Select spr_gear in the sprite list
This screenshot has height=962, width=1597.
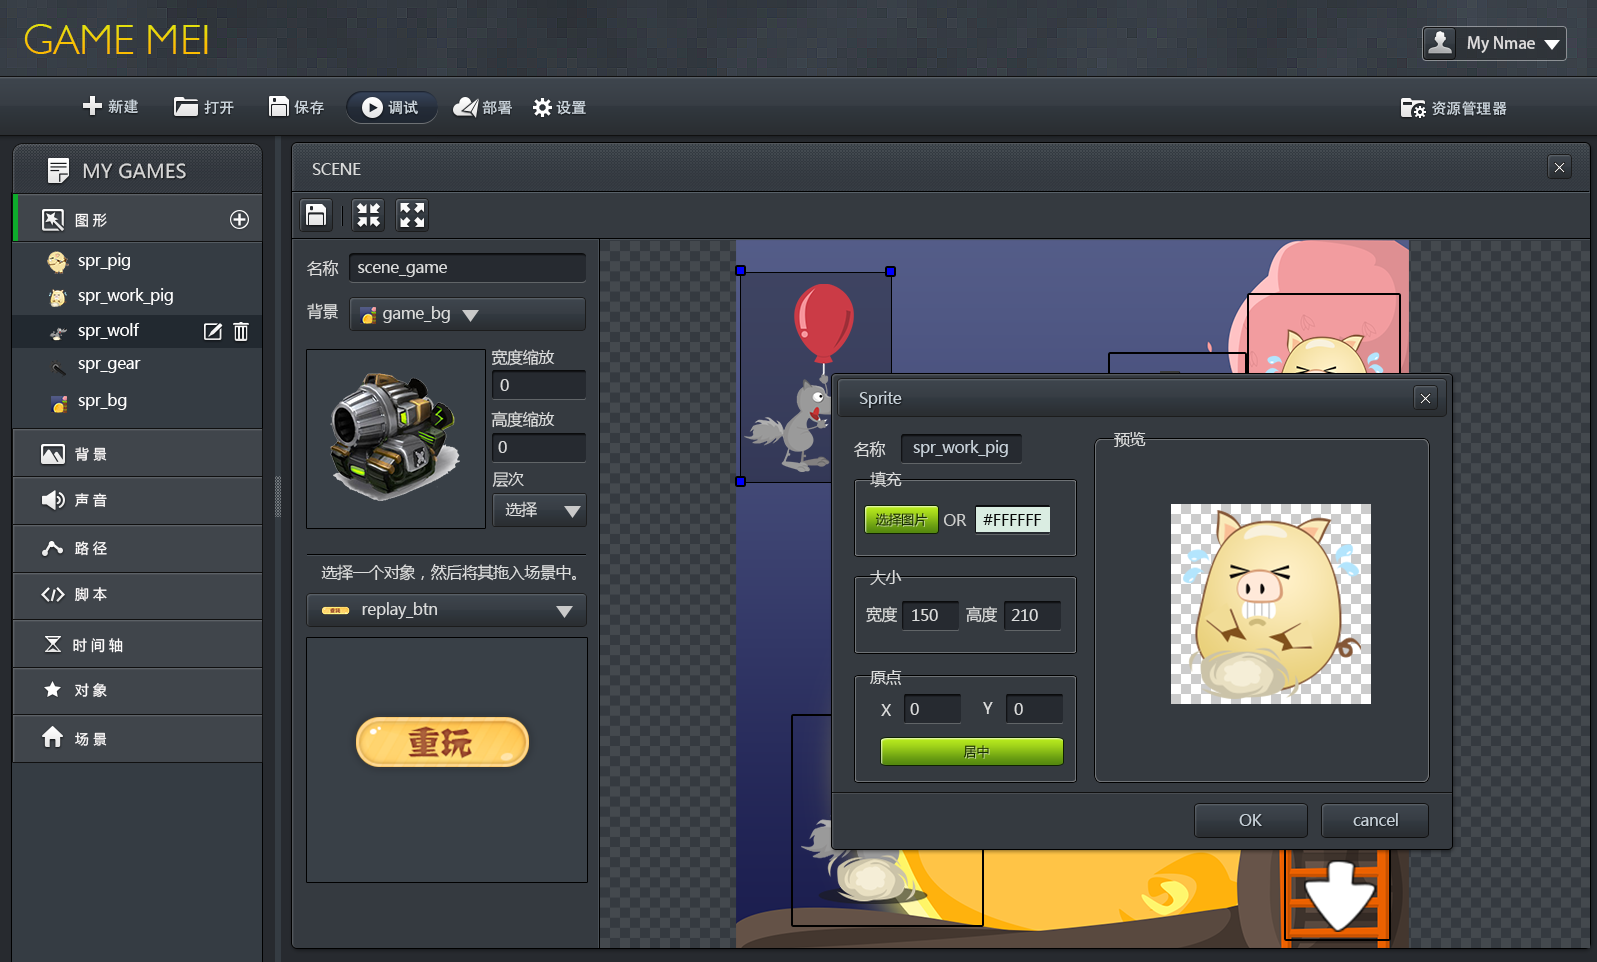(109, 364)
